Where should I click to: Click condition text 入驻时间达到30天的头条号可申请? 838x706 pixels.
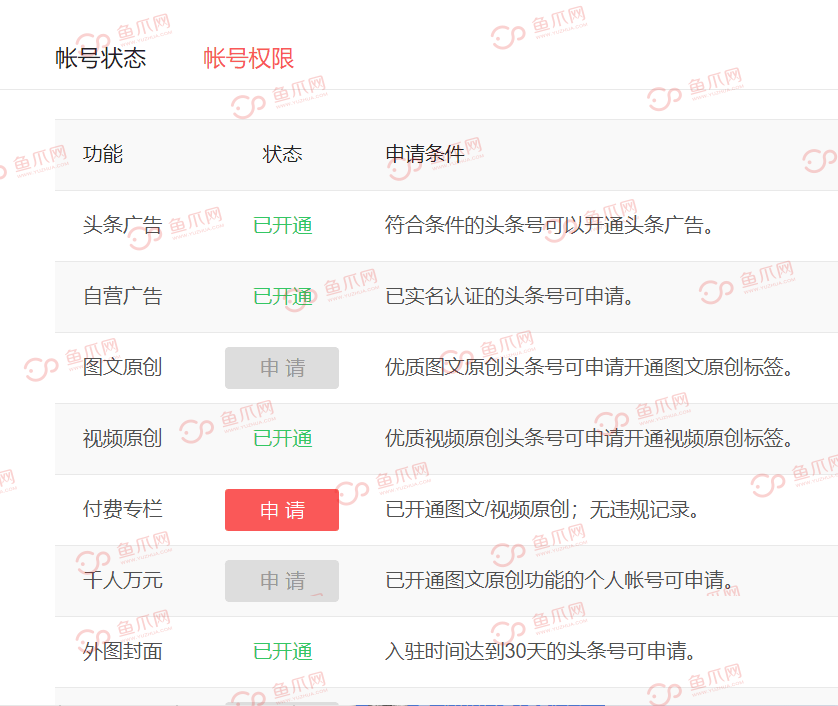541,651
